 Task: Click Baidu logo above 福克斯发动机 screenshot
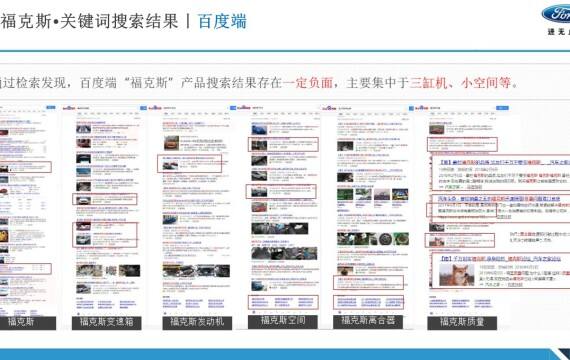point(155,108)
